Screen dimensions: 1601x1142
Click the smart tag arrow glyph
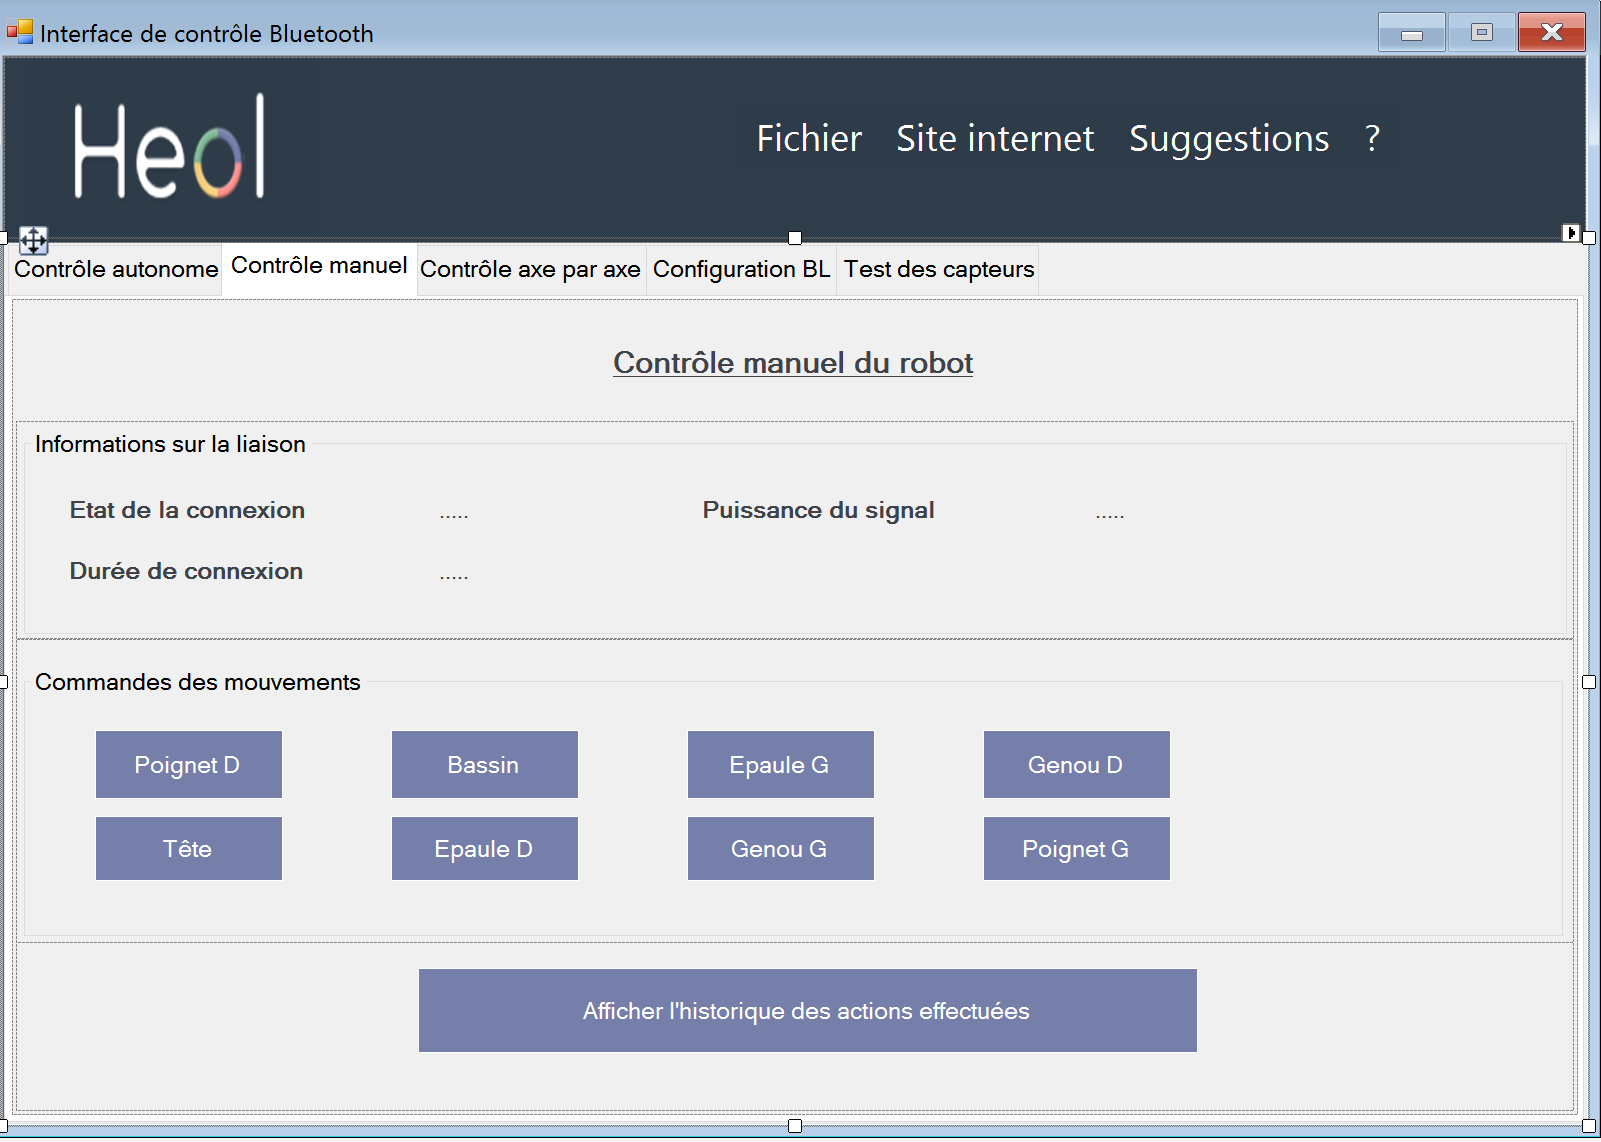tap(1571, 233)
